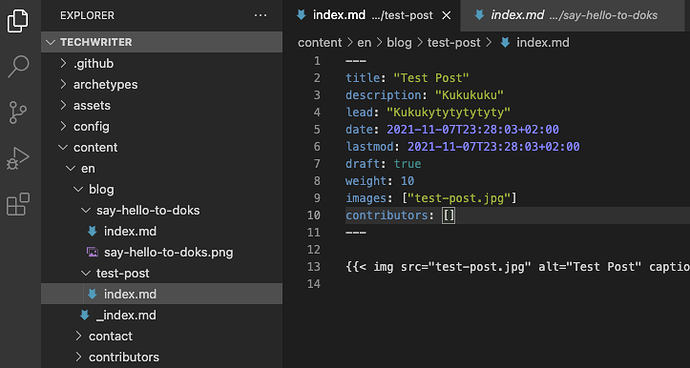Click the lastmod value on line 6
The width and height of the screenshot is (690, 368).
tap(493, 147)
